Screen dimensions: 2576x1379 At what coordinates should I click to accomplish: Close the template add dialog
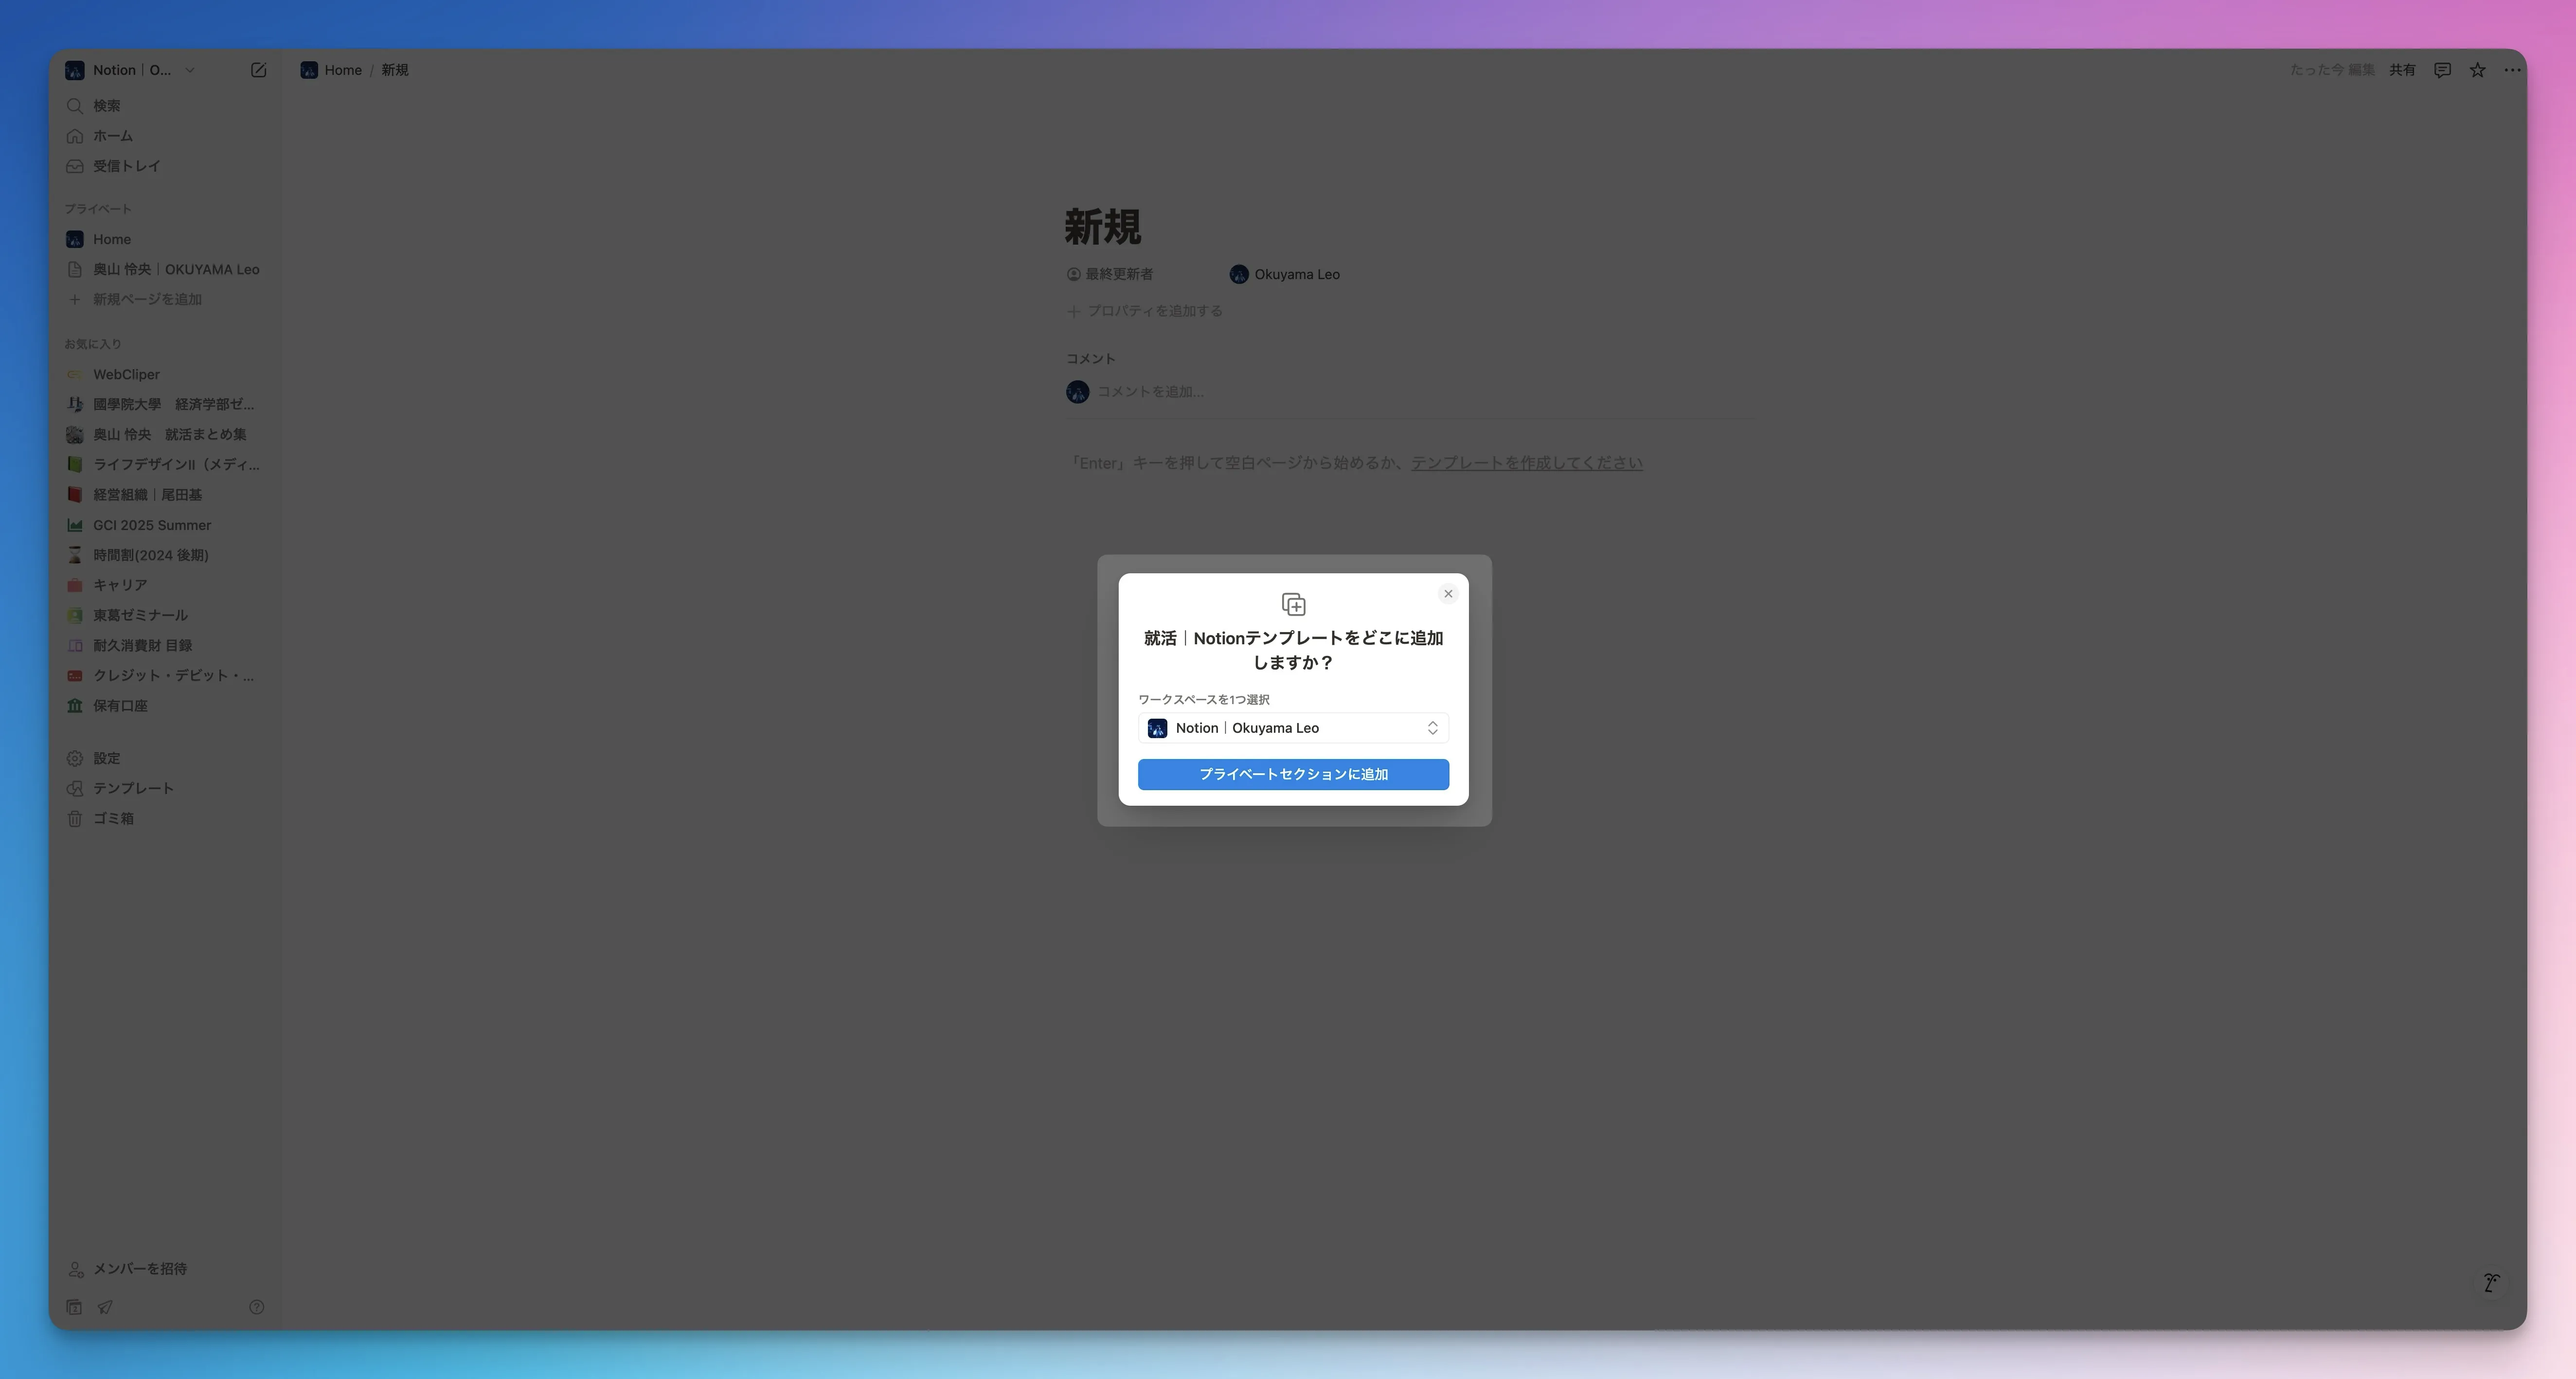(1448, 594)
